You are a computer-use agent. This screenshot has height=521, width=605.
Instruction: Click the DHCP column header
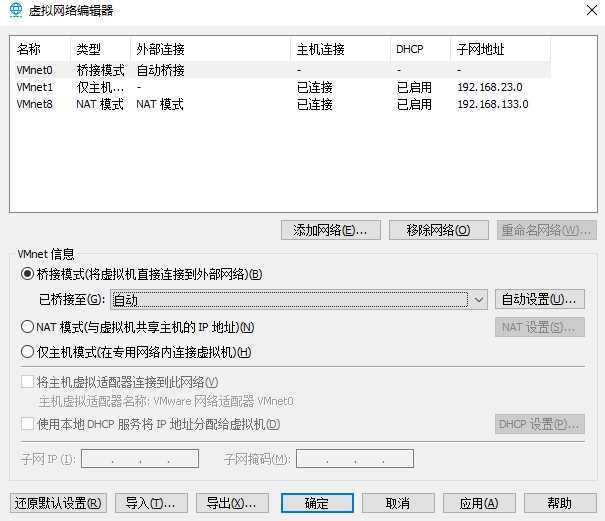[x=409, y=49]
